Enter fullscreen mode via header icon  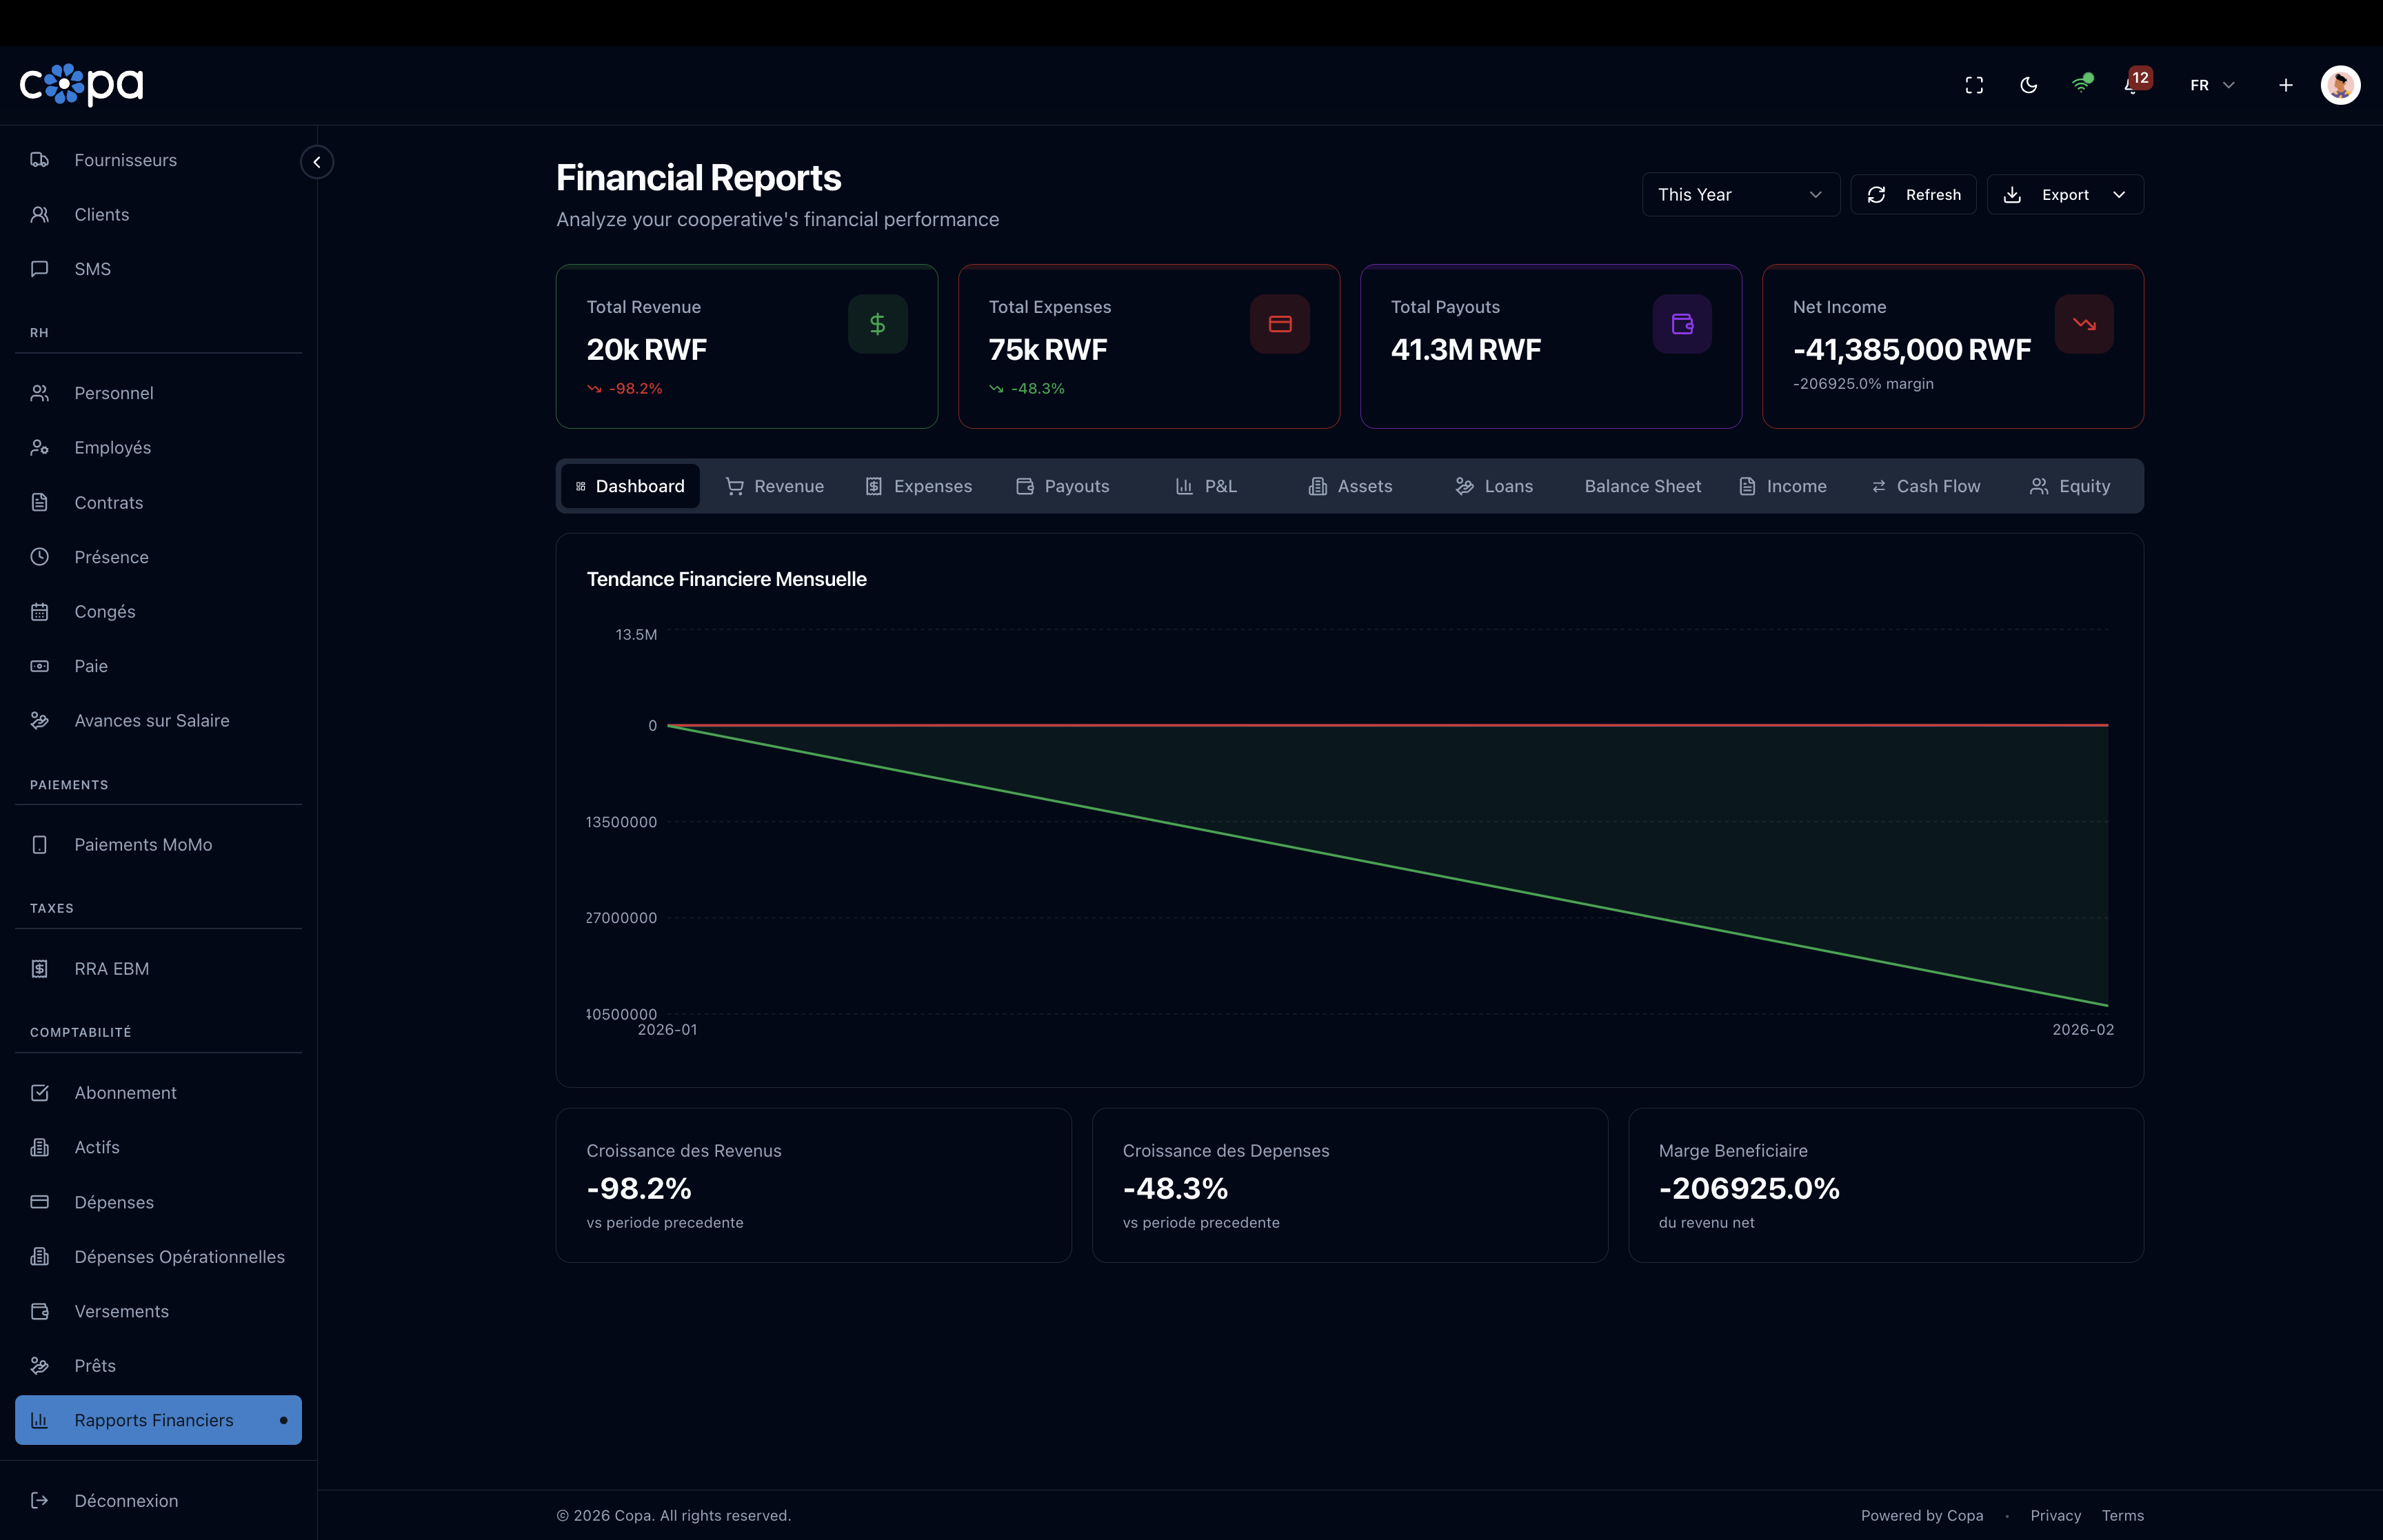1974,85
